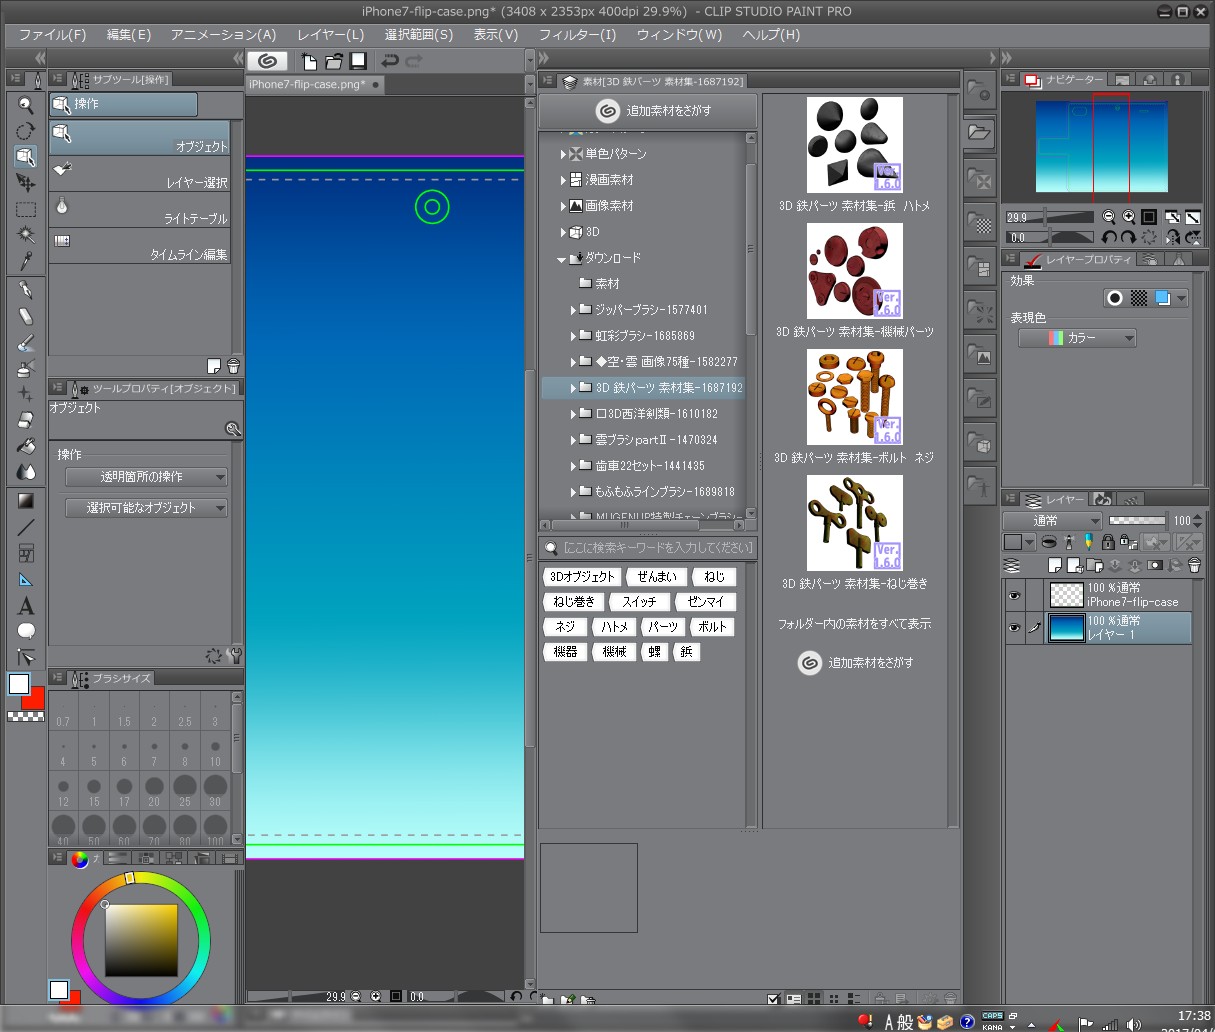Open the フィルター(I) menu
1215x1032 pixels.
[x=577, y=34]
